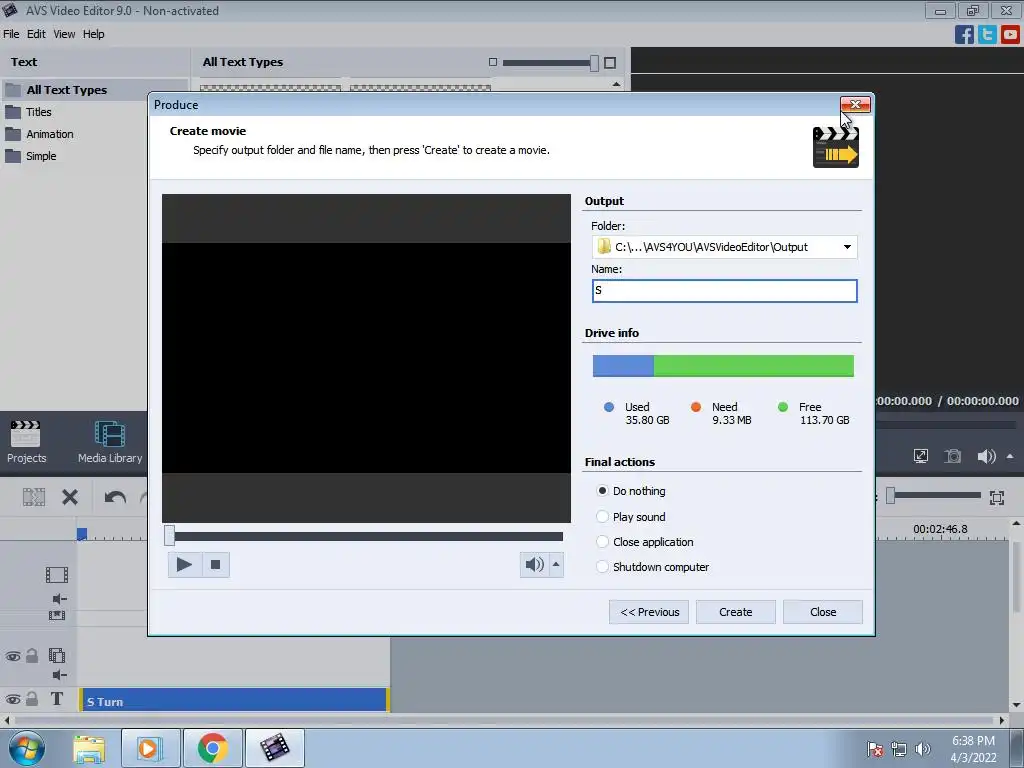
Task: Open the Projects panel icon
Action: (x=26, y=442)
